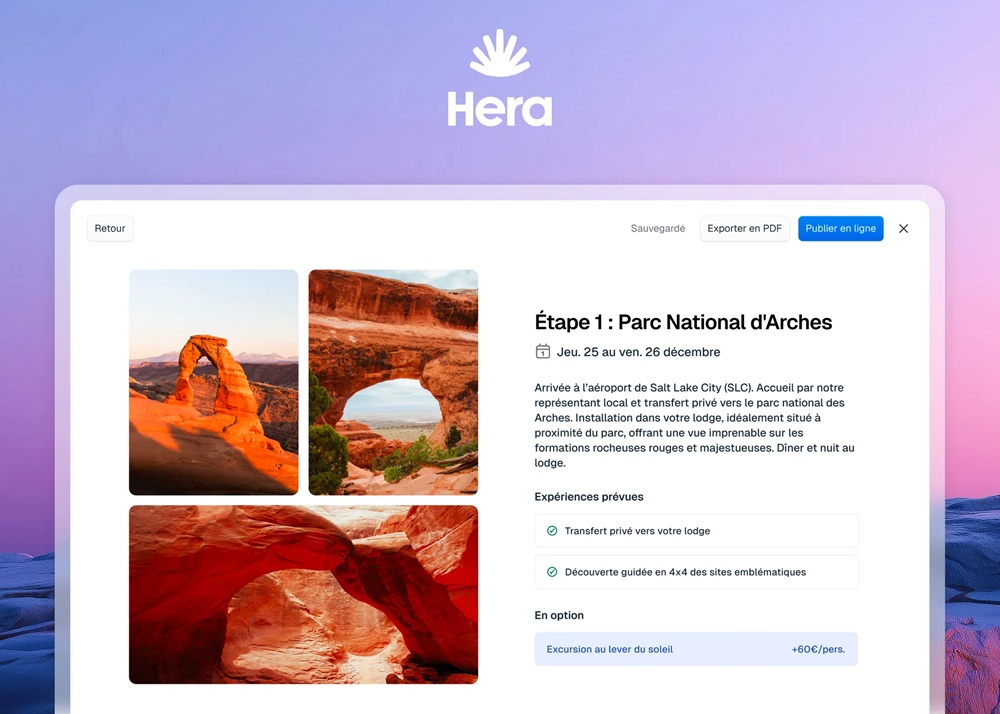Toggle check icon for Découverte guidée en 4x4
This screenshot has width=1000, height=714.
coord(552,572)
